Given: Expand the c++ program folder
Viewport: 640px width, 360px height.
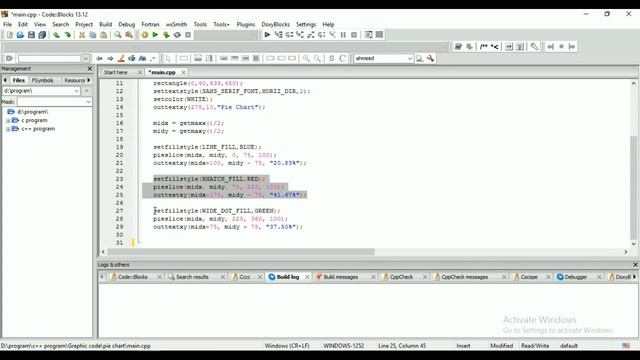Looking at the screenshot, I should [8, 129].
